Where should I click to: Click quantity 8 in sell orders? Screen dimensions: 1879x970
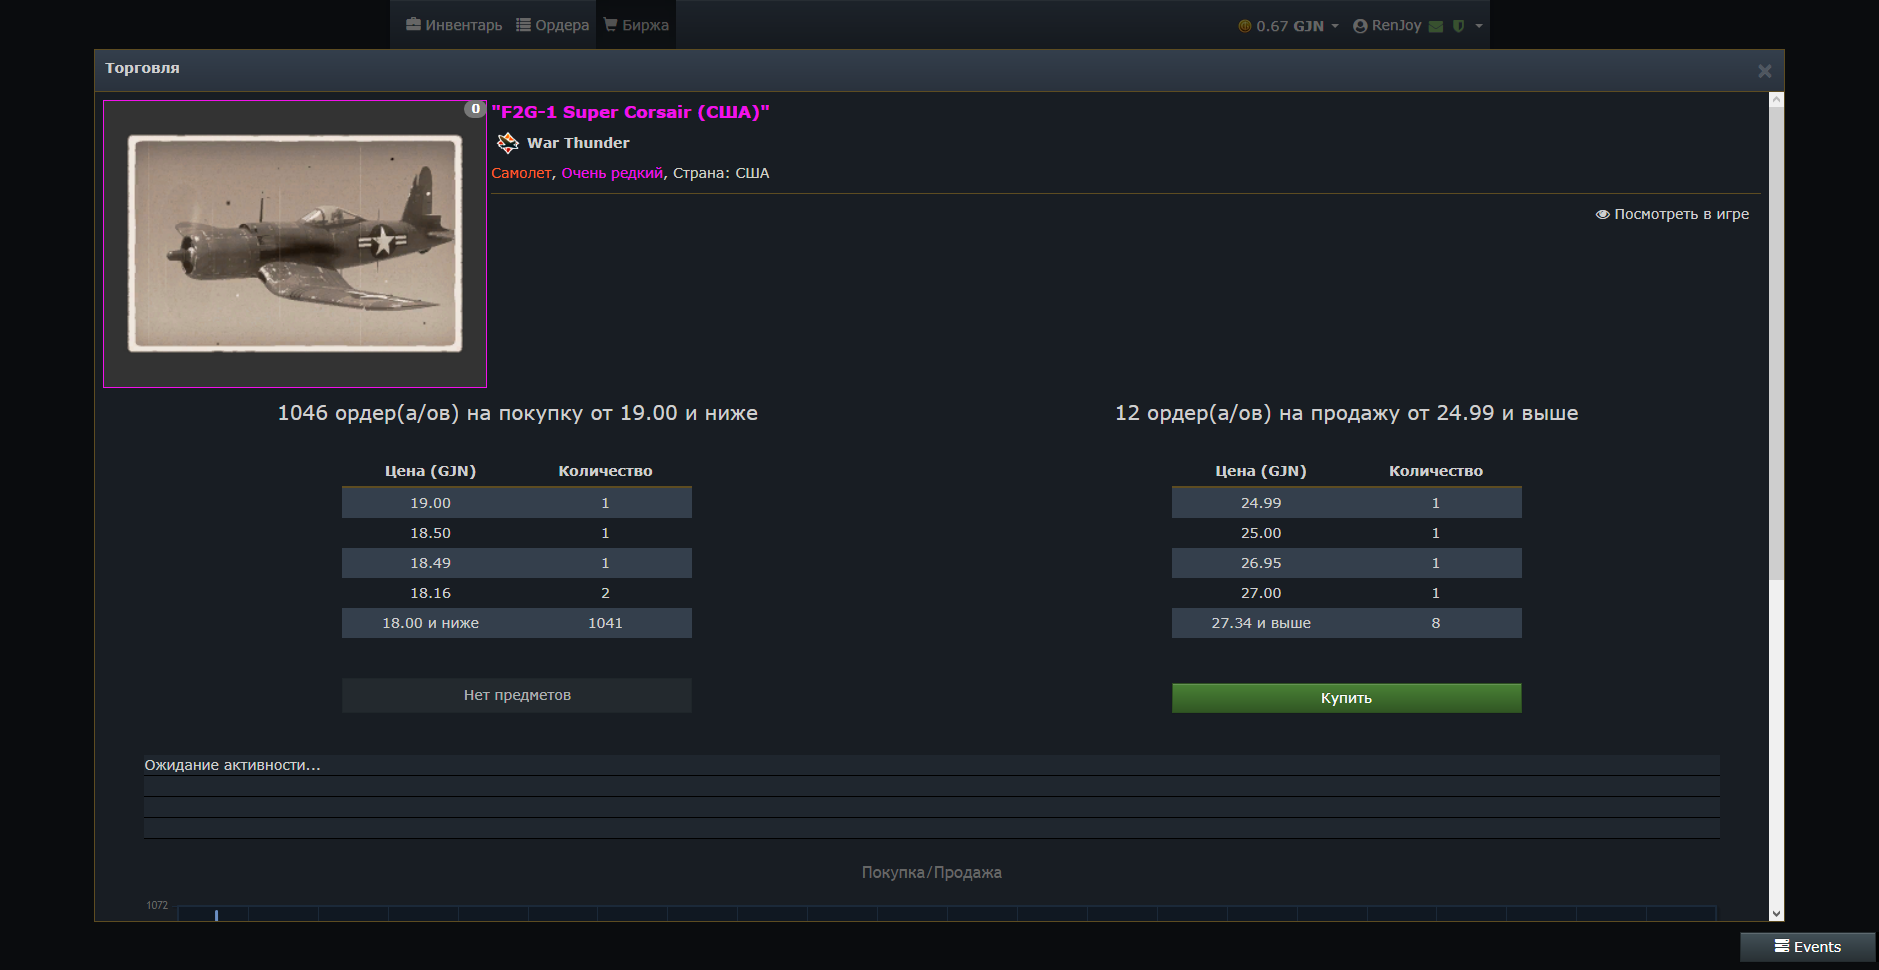1436,623
